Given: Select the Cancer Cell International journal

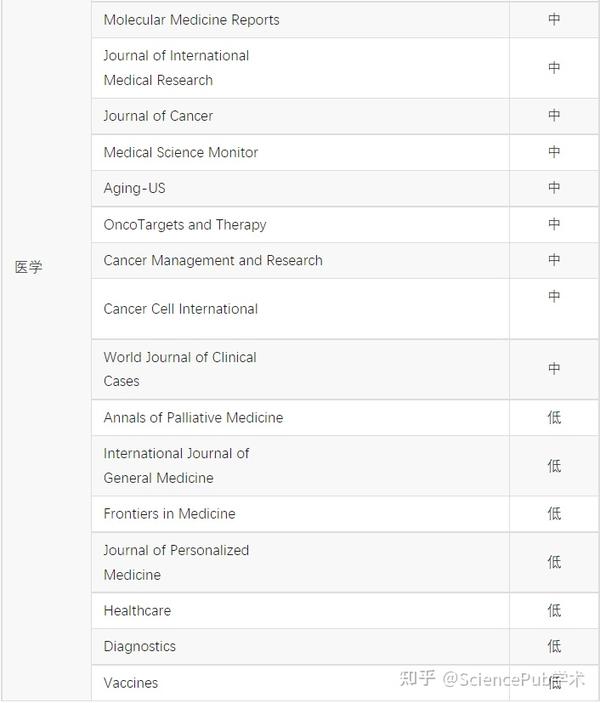Looking at the screenshot, I should click(x=181, y=309).
